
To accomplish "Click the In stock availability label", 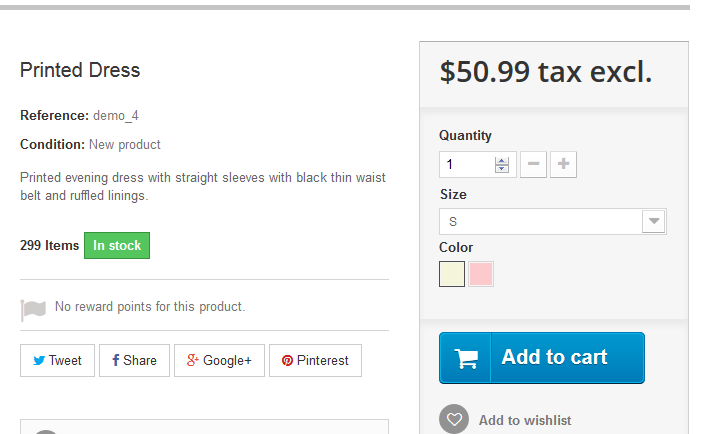I will 117,246.
